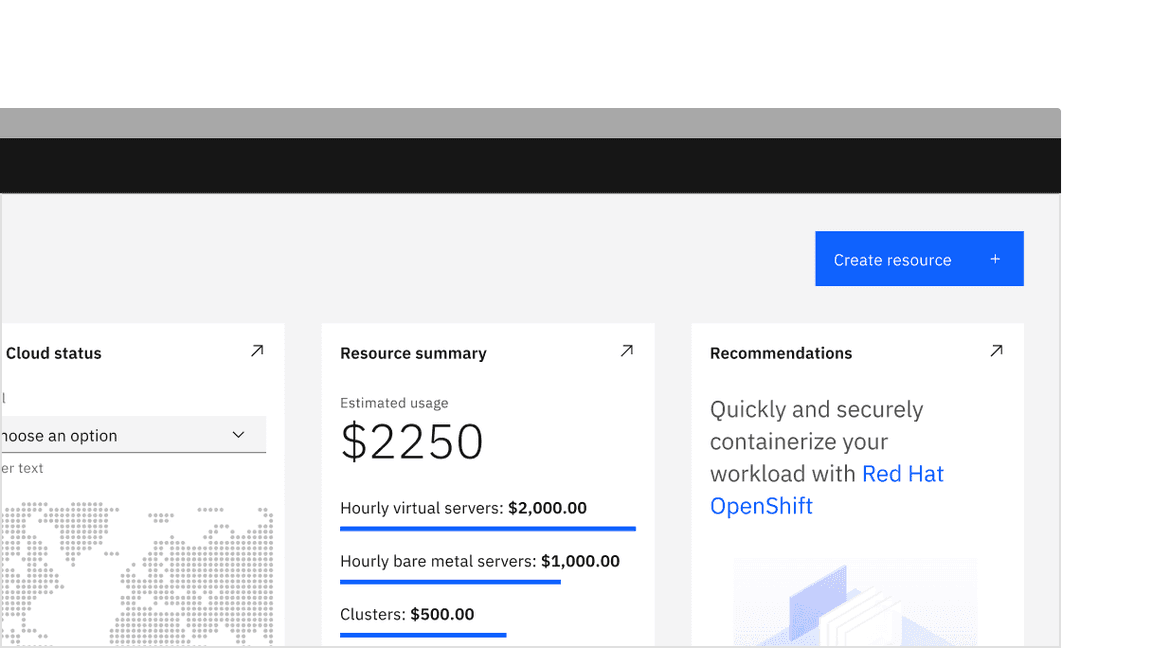Click the Hourly virtual servers progress bar

[x=487, y=528]
